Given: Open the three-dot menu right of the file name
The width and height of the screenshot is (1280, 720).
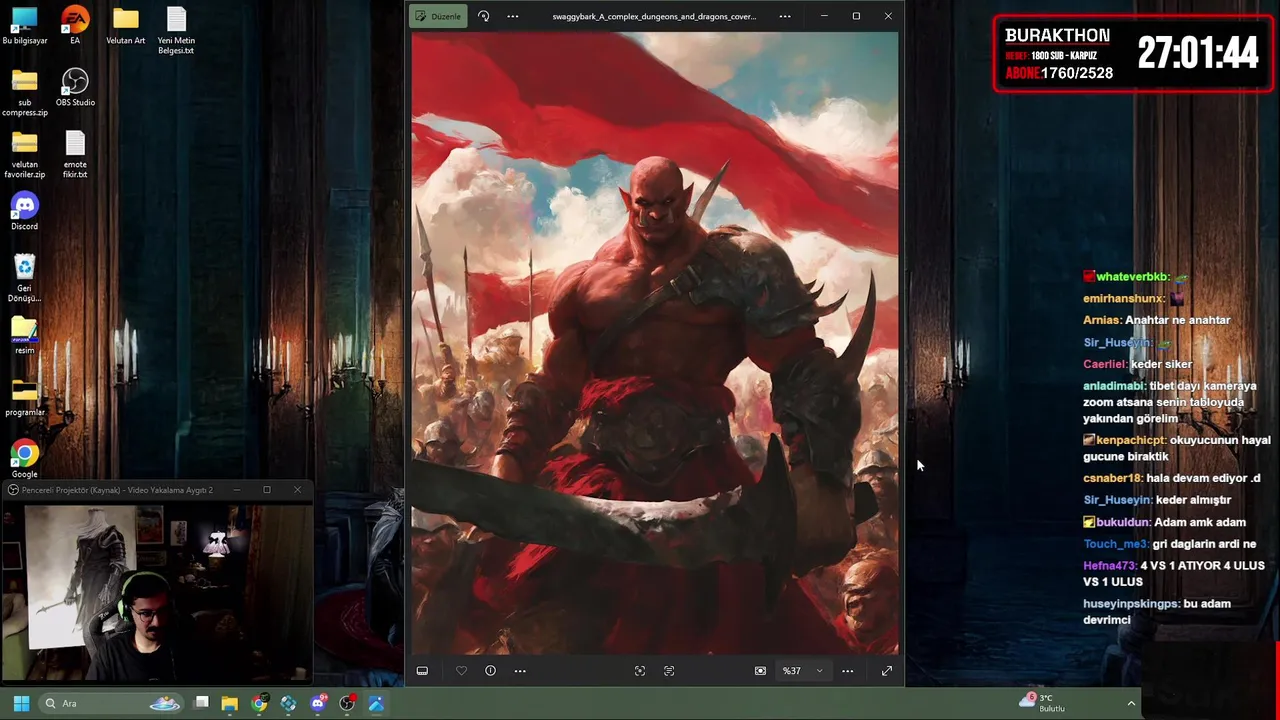Looking at the screenshot, I should 785,16.
